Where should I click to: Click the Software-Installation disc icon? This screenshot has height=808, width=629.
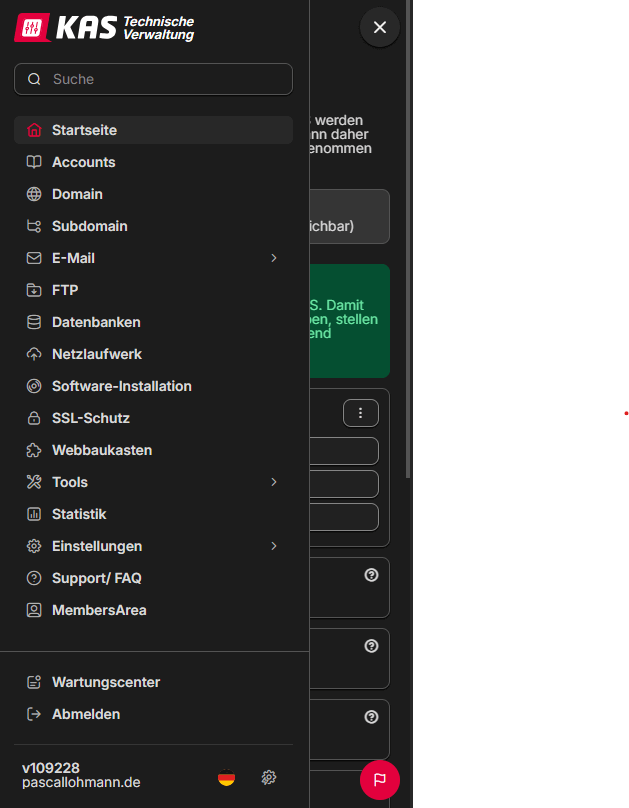(34, 386)
